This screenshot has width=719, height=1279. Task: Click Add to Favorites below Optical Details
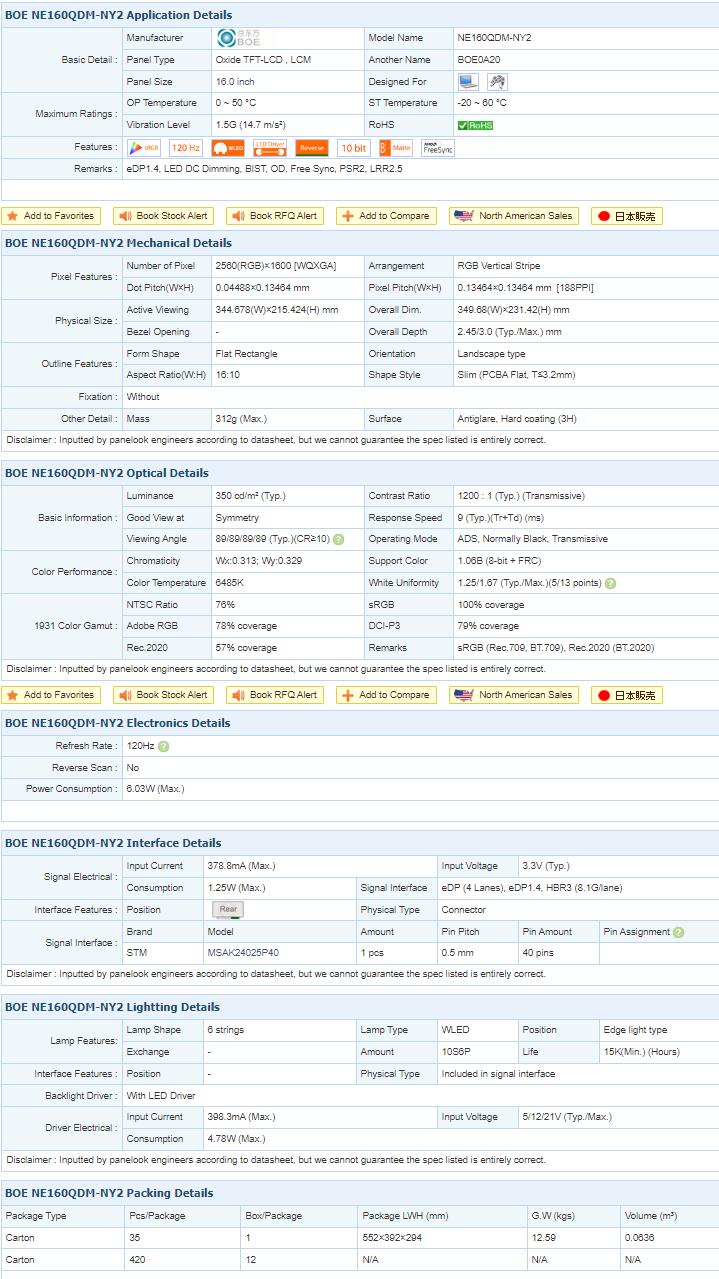coord(51,695)
